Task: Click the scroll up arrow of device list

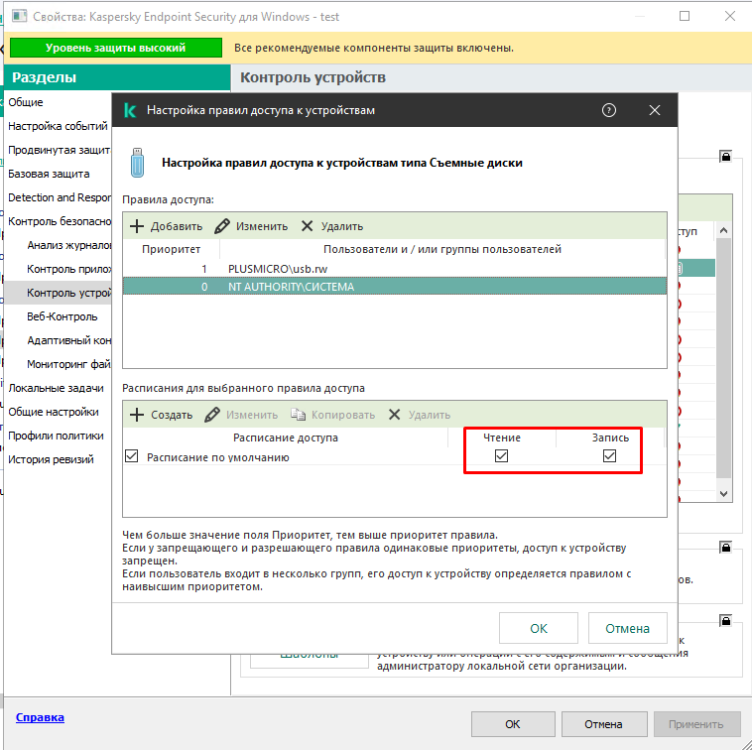Action: [x=724, y=231]
